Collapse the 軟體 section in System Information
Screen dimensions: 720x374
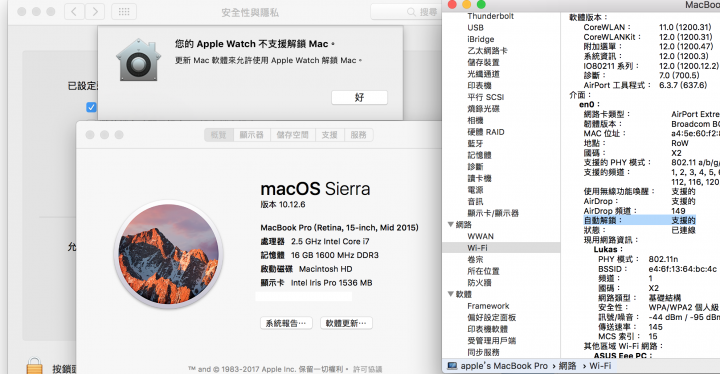451,294
